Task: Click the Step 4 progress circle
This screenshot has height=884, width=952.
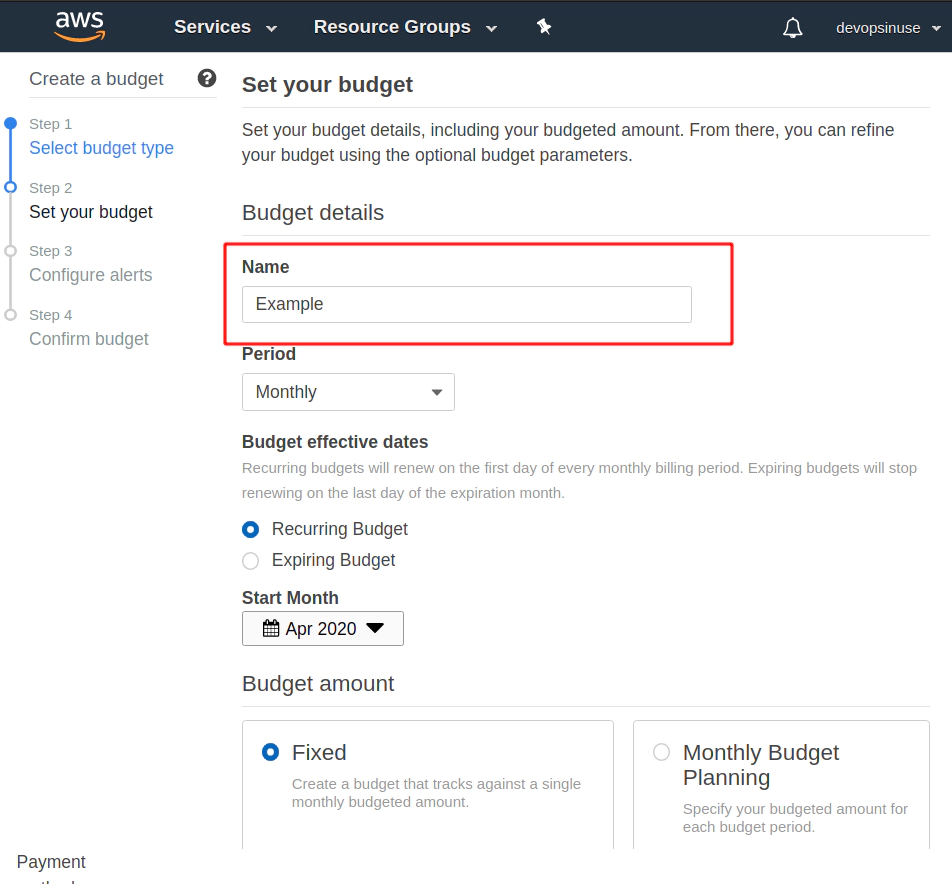Action: click(x=10, y=314)
